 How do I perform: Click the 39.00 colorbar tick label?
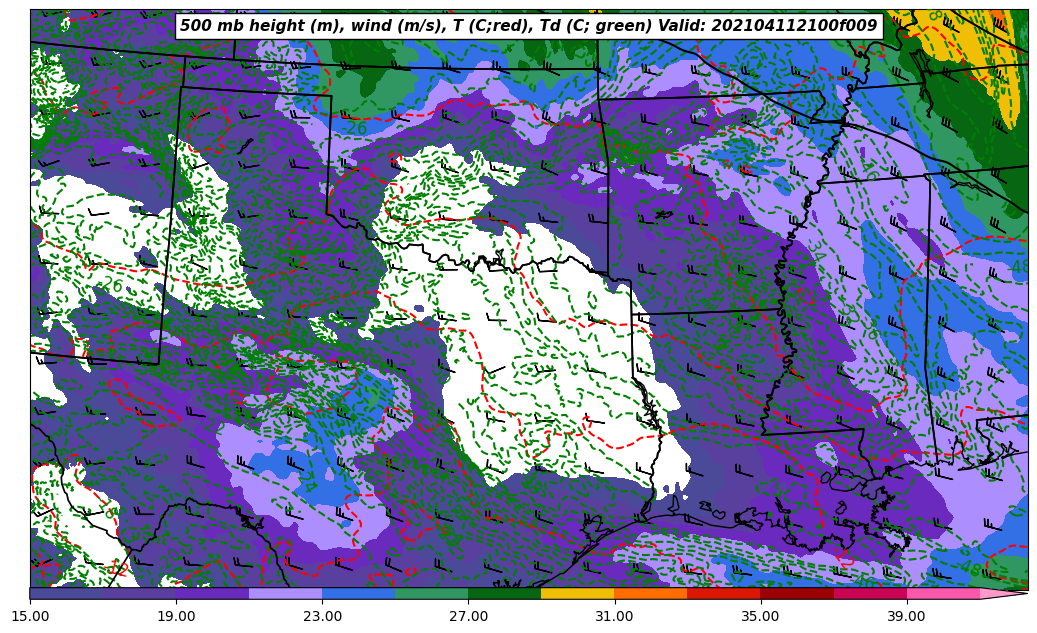[906, 616]
